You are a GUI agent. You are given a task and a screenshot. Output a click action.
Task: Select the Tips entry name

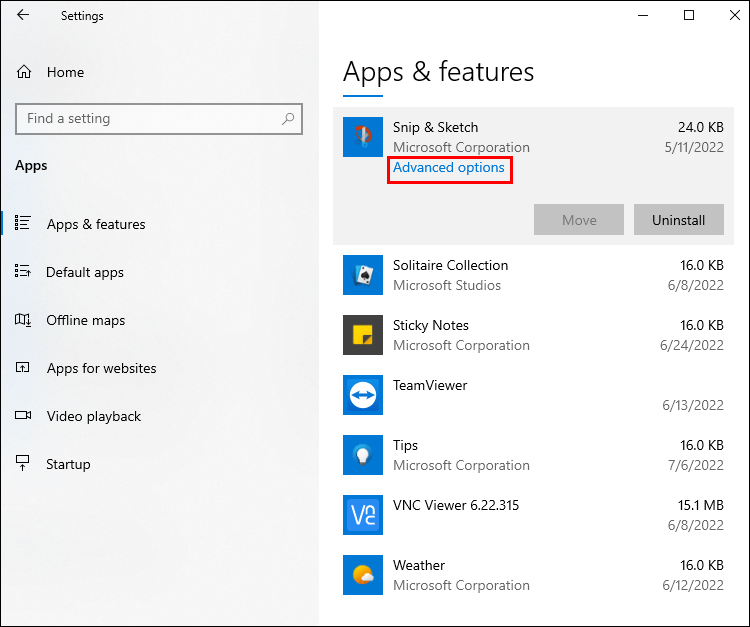[405, 445]
